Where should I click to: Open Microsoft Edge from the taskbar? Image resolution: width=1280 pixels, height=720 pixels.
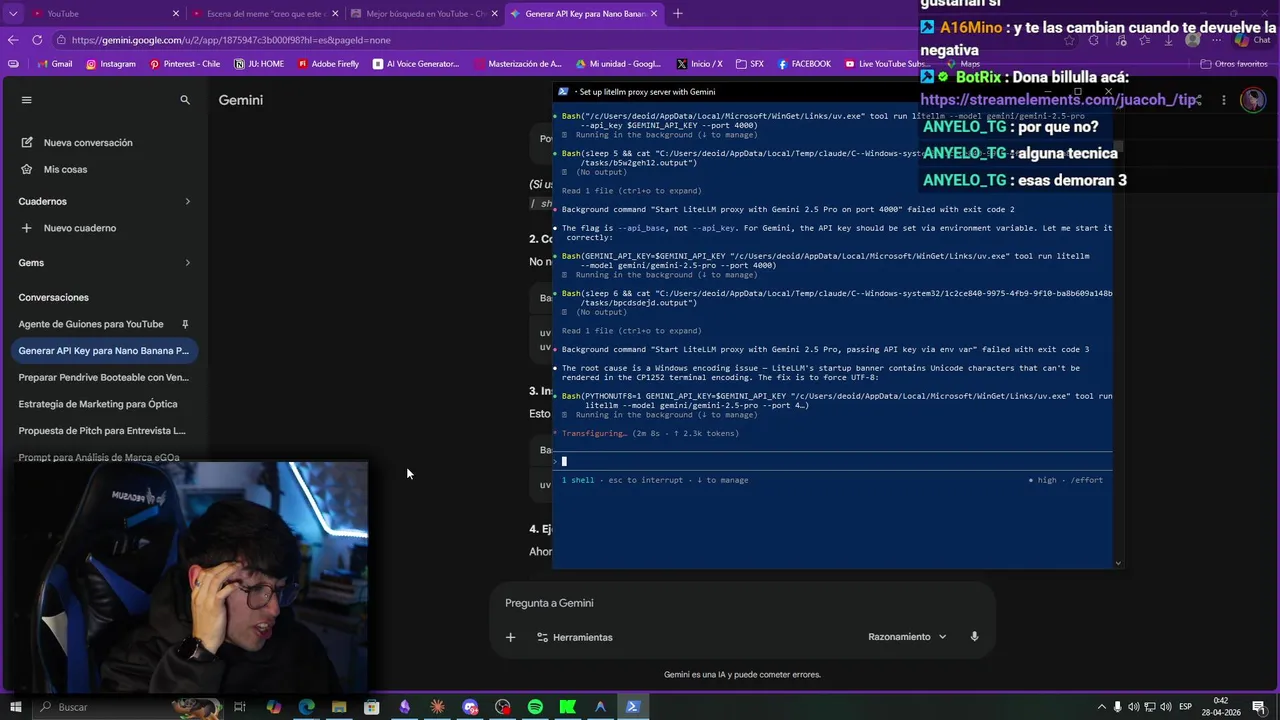pyautogui.click(x=306, y=707)
